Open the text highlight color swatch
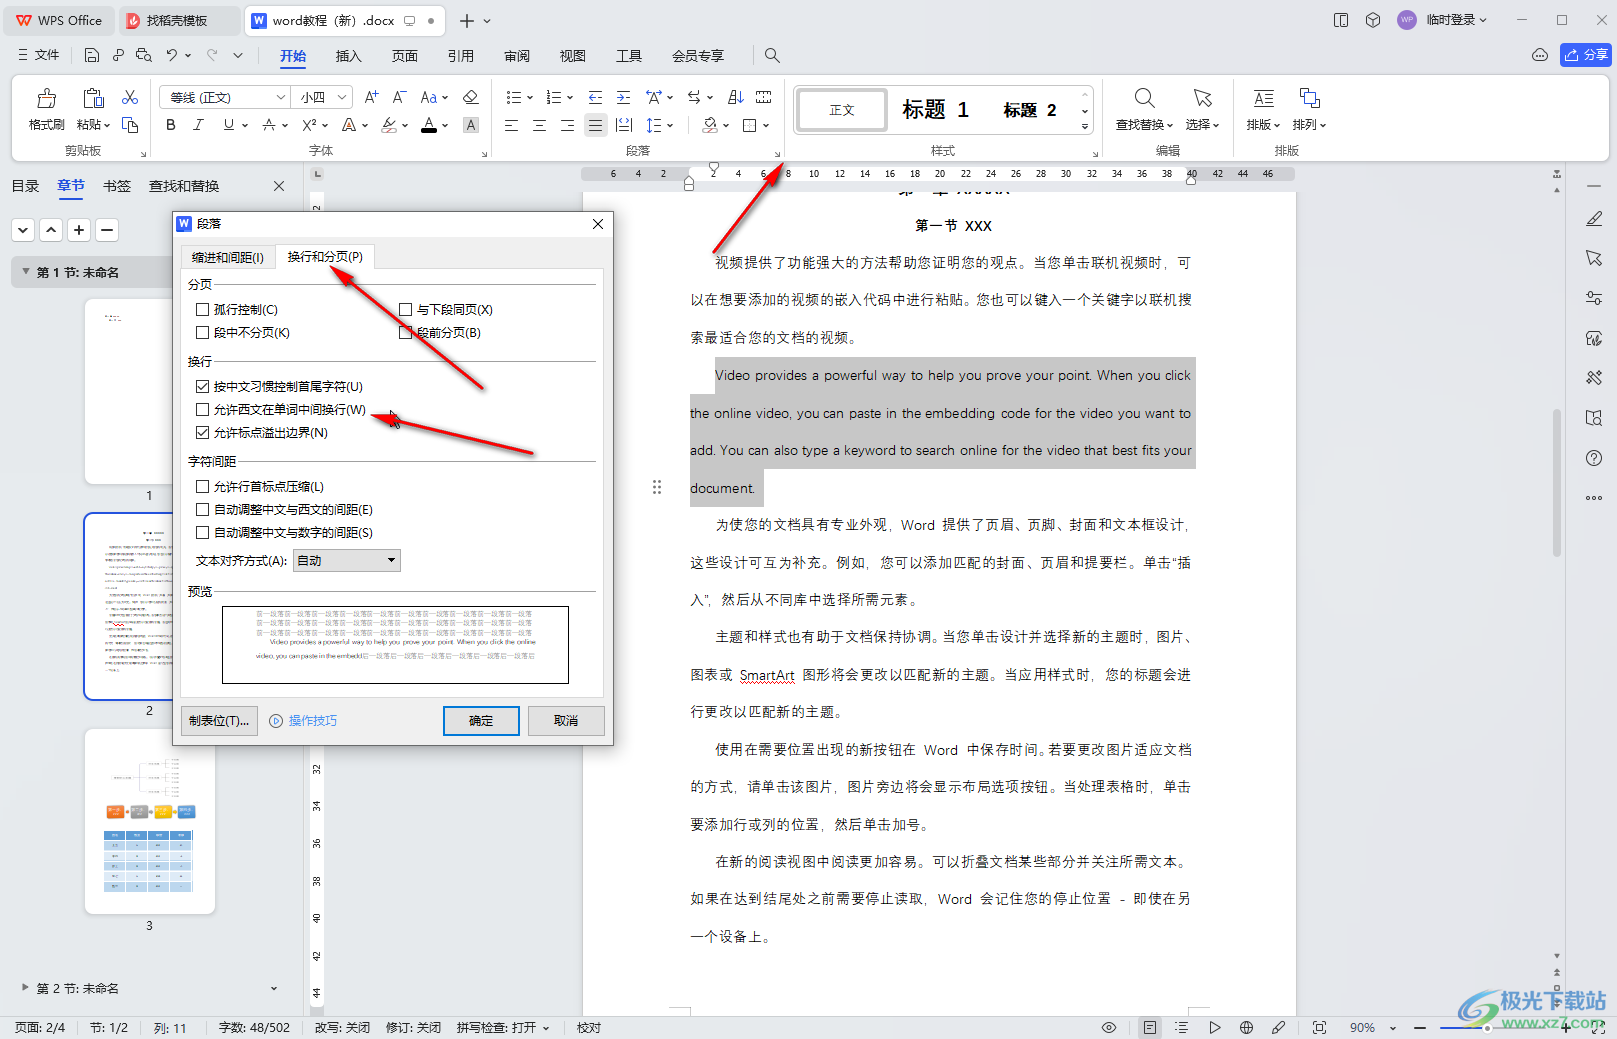The height and width of the screenshot is (1039, 1617). point(389,125)
